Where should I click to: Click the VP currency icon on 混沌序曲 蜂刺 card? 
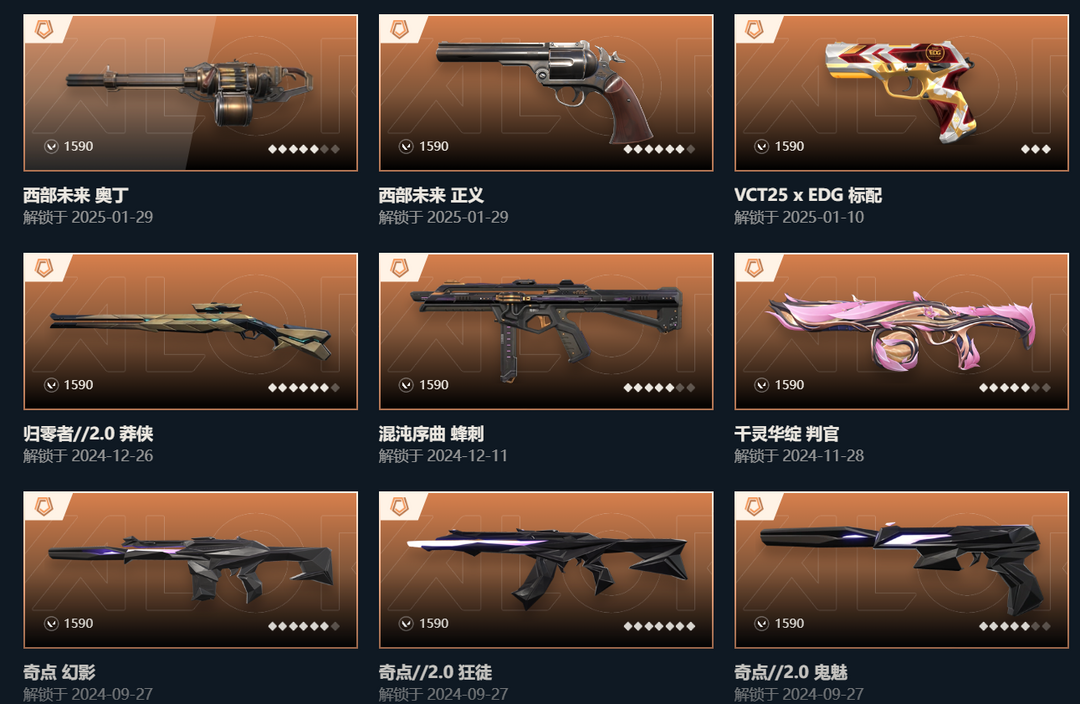[406, 385]
